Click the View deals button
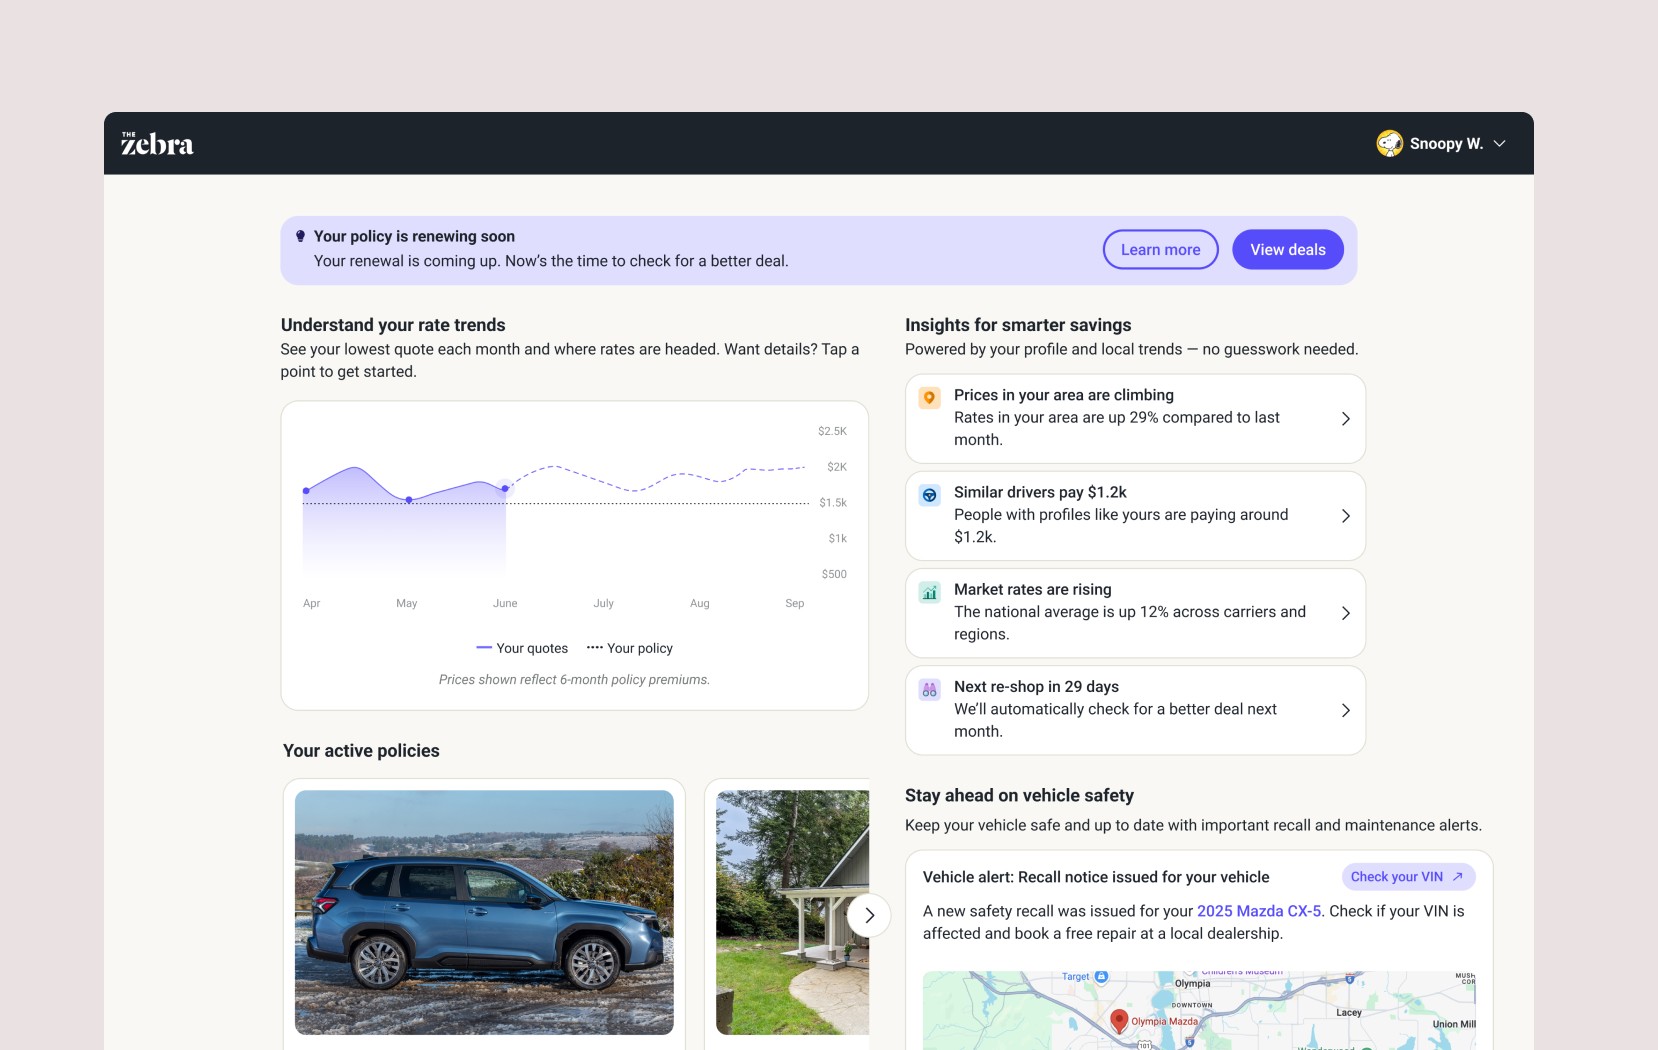Image resolution: width=1658 pixels, height=1050 pixels. (1287, 250)
